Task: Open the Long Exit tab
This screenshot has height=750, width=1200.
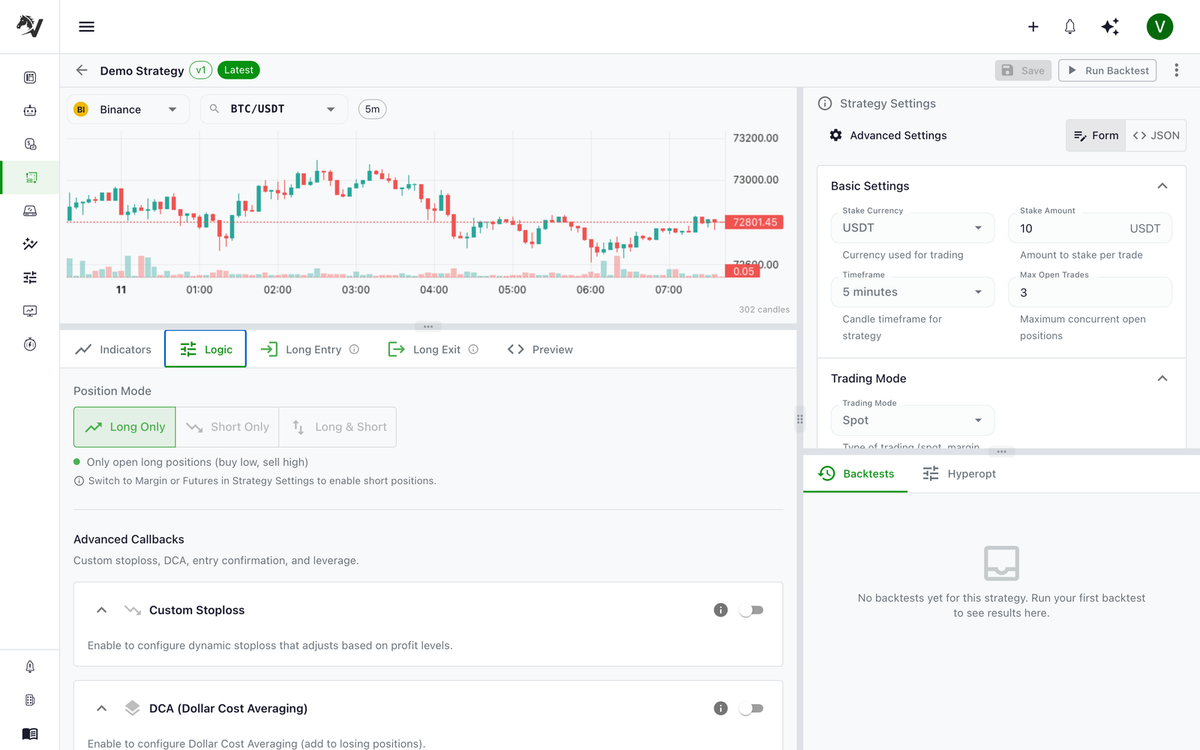Action: click(x=433, y=350)
